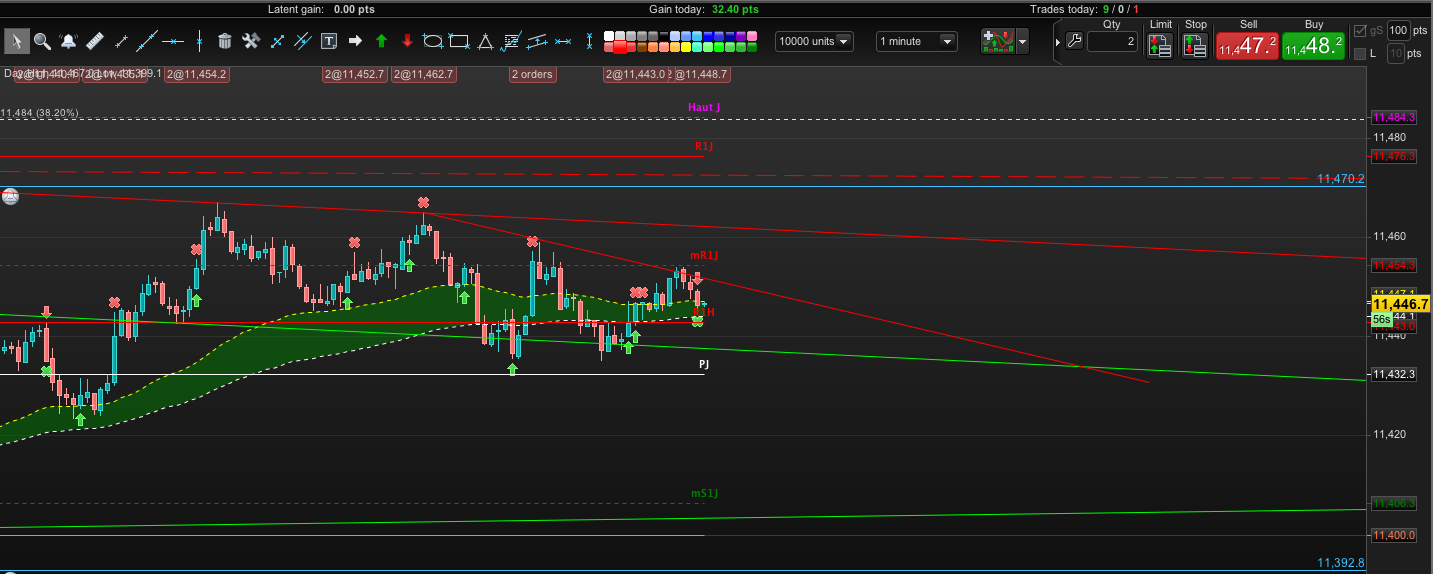Pick the white color swatch
1433x574 pixels.
(609, 36)
